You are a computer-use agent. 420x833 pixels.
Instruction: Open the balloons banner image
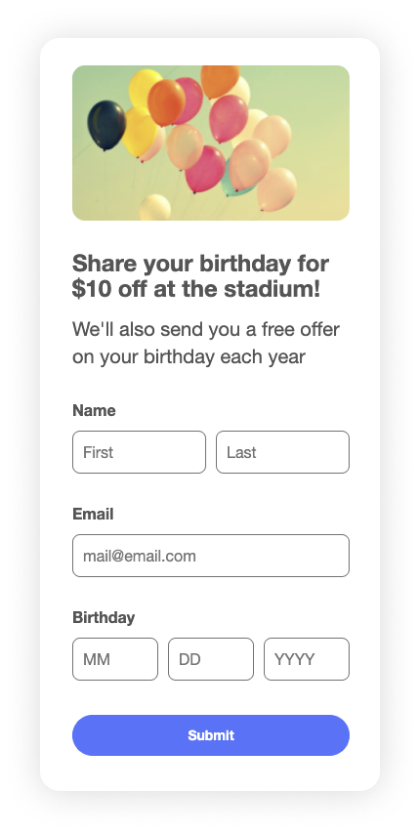pos(211,143)
